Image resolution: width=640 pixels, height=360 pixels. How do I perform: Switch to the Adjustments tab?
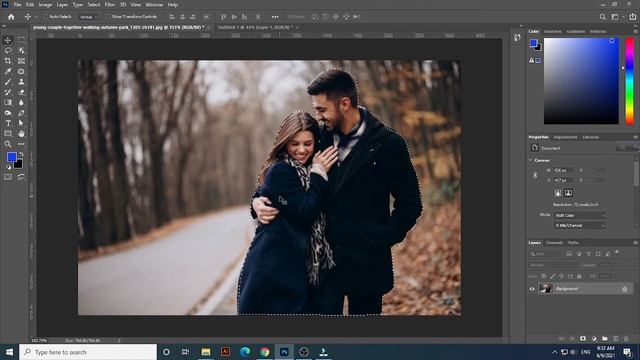565,137
